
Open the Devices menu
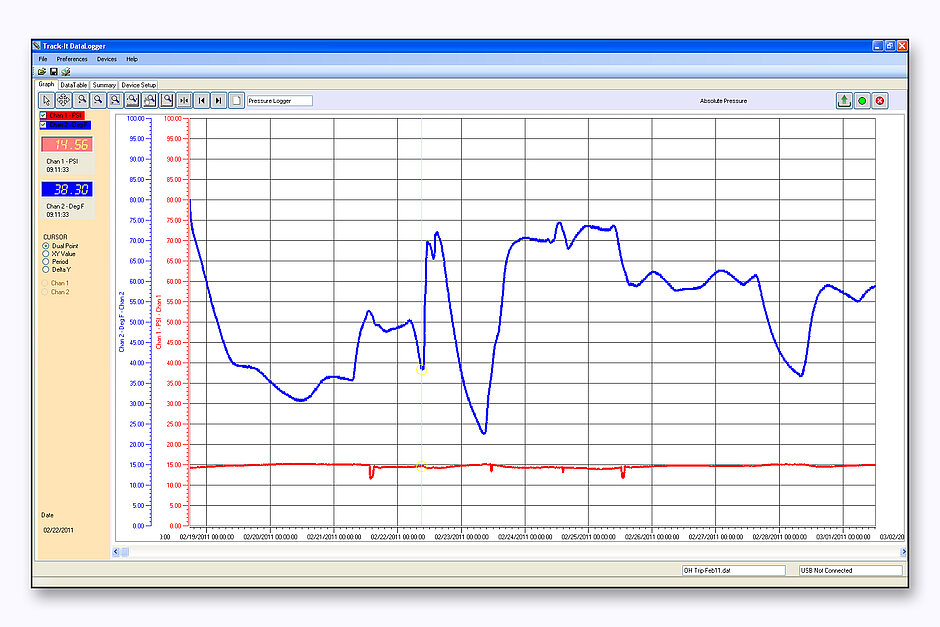coord(106,59)
